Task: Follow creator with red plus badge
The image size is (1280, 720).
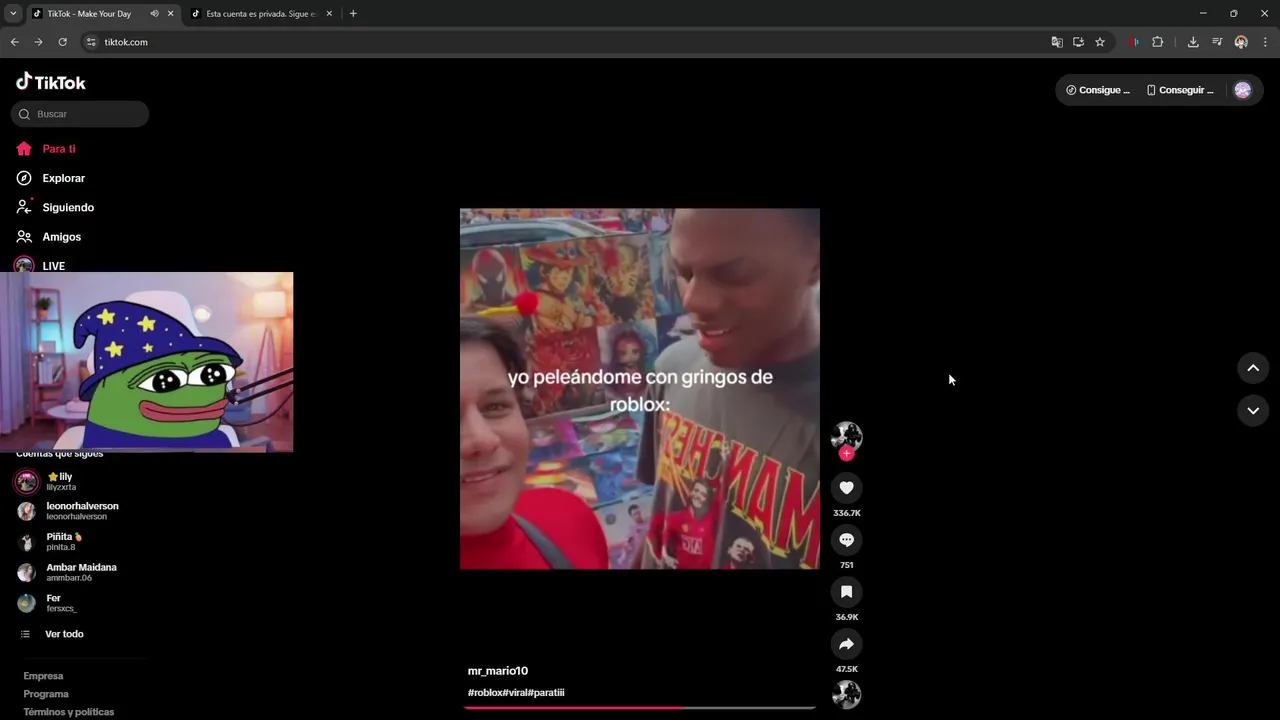Action: tap(846, 454)
